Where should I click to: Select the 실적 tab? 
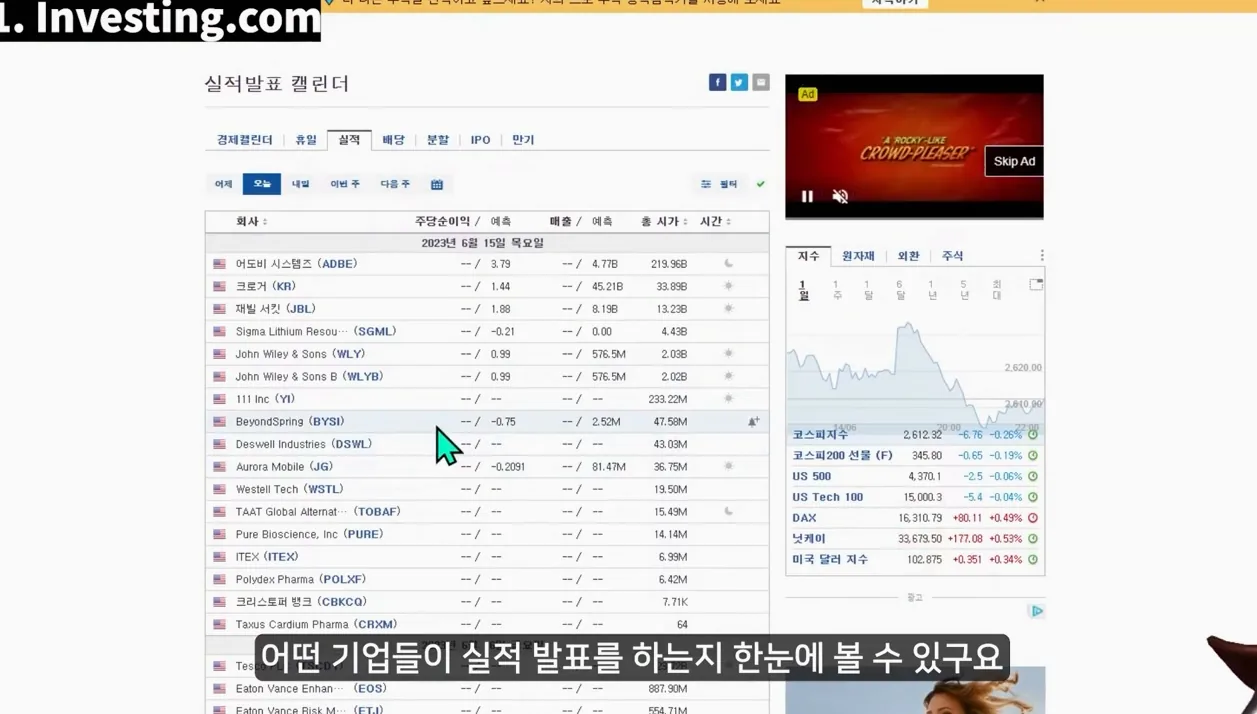coord(349,140)
